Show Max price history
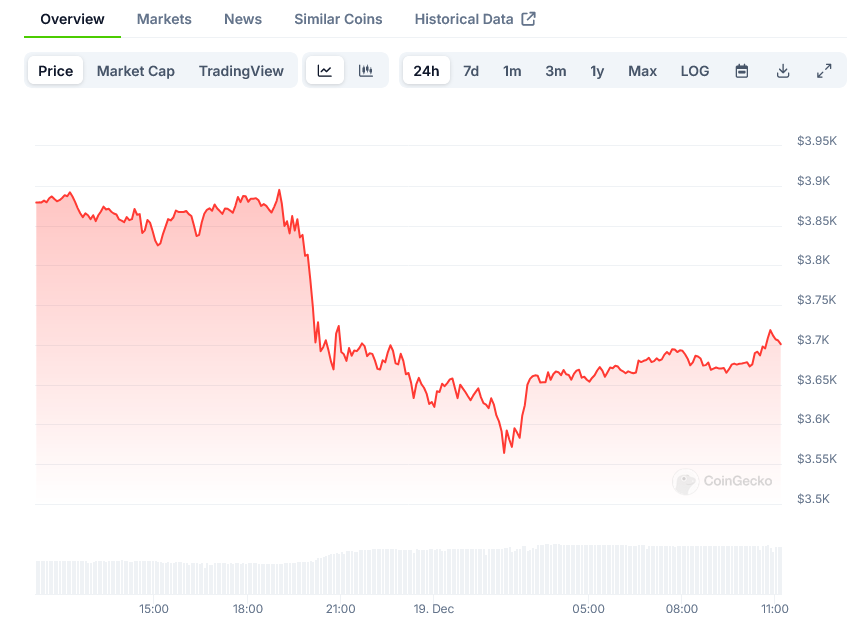The image size is (847, 630). pyautogui.click(x=643, y=71)
